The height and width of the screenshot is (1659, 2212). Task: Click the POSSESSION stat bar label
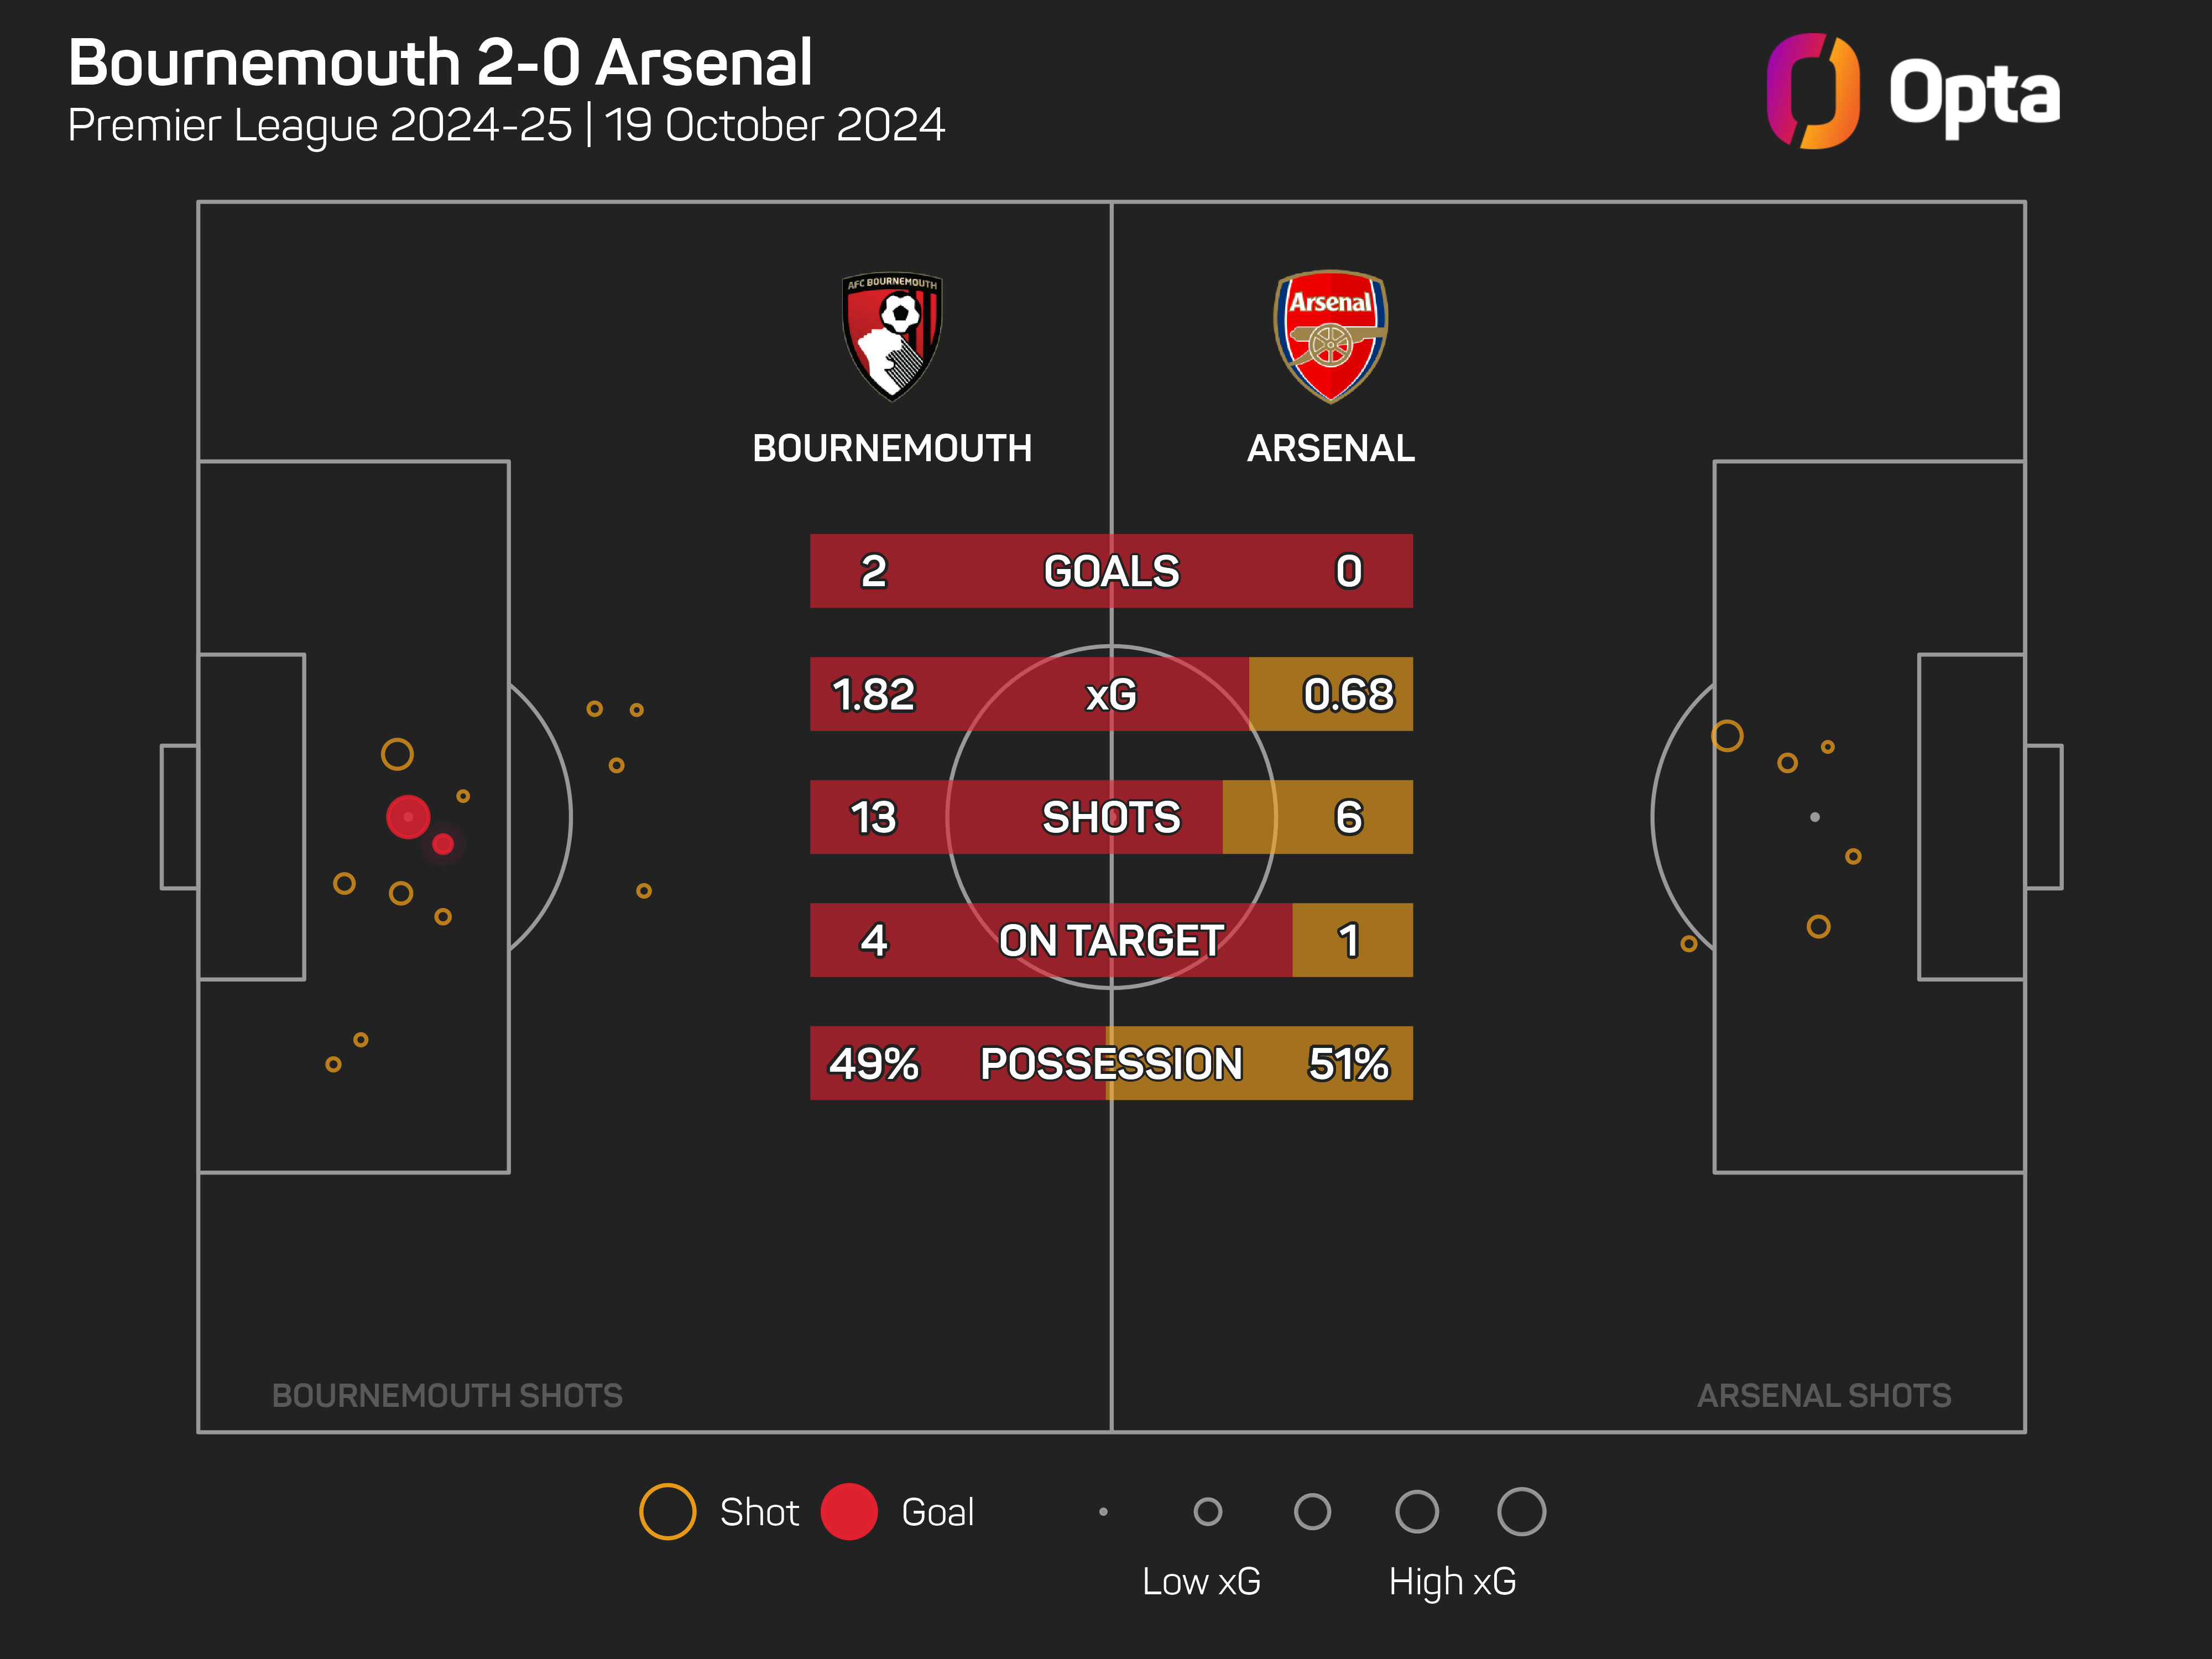(1111, 1063)
